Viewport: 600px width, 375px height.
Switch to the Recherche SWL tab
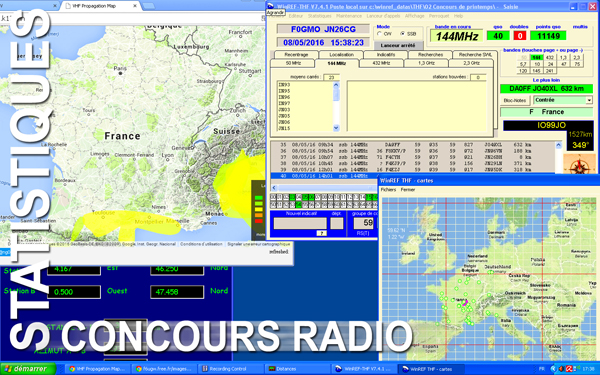tap(475, 55)
